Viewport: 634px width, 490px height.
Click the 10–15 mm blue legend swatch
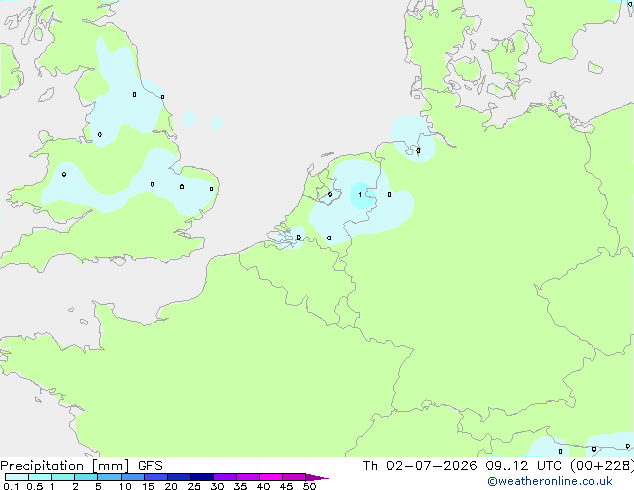coord(133,477)
